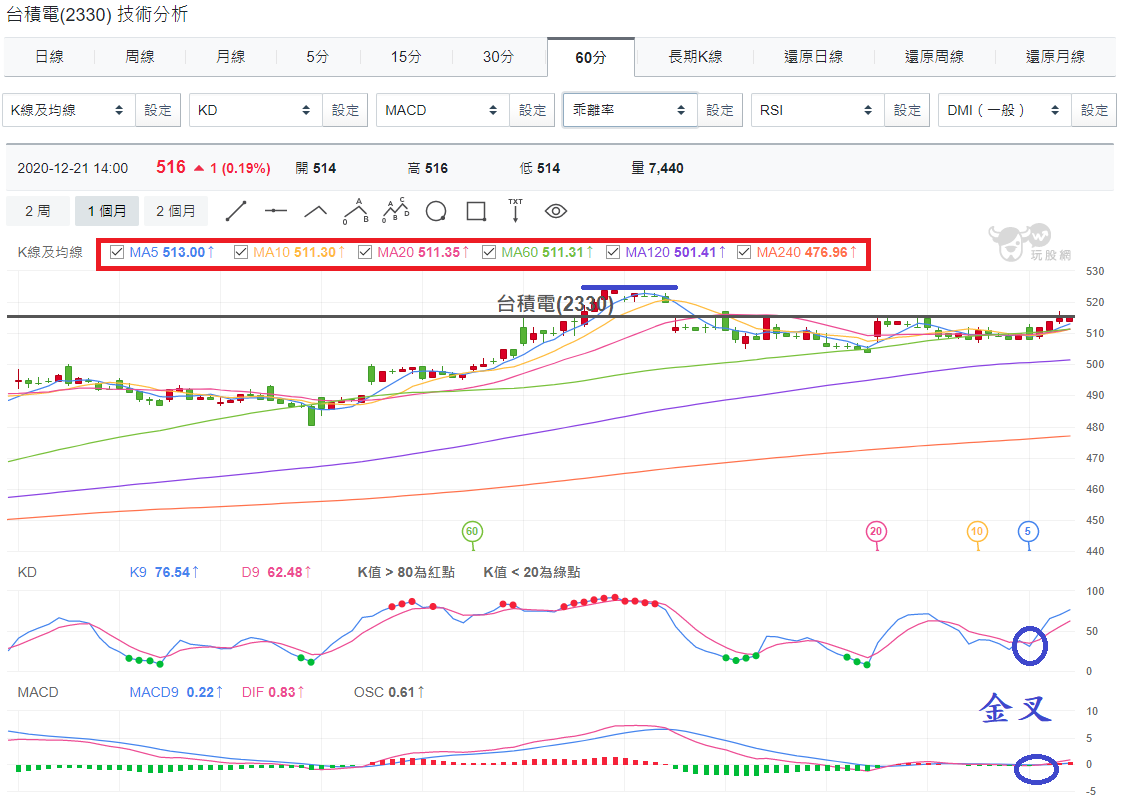Click the green MA60 marker on the timeline

tap(472, 532)
